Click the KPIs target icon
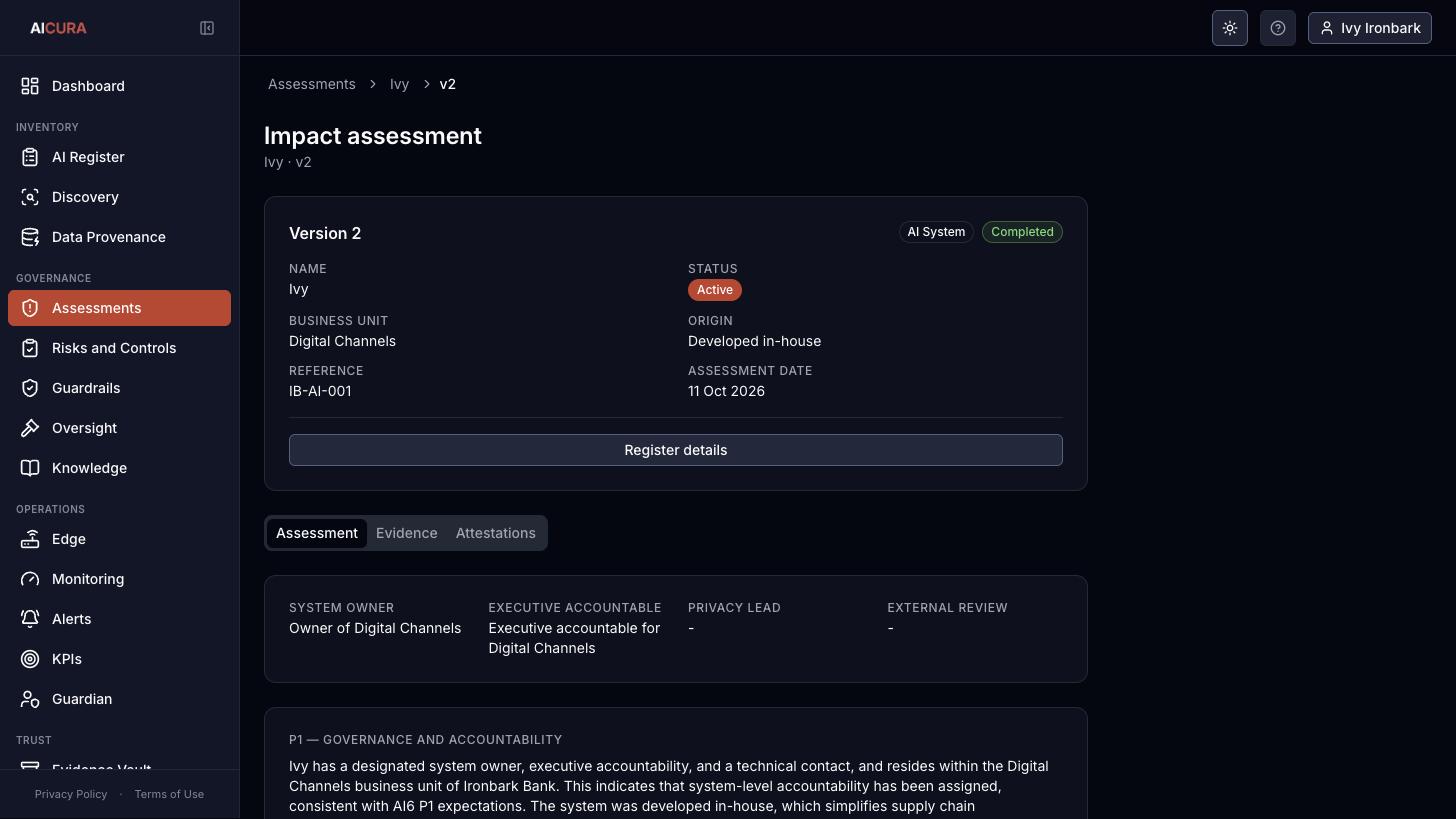Image resolution: width=1456 pixels, height=819 pixels. pyautogui.click(x=30, y=659)
